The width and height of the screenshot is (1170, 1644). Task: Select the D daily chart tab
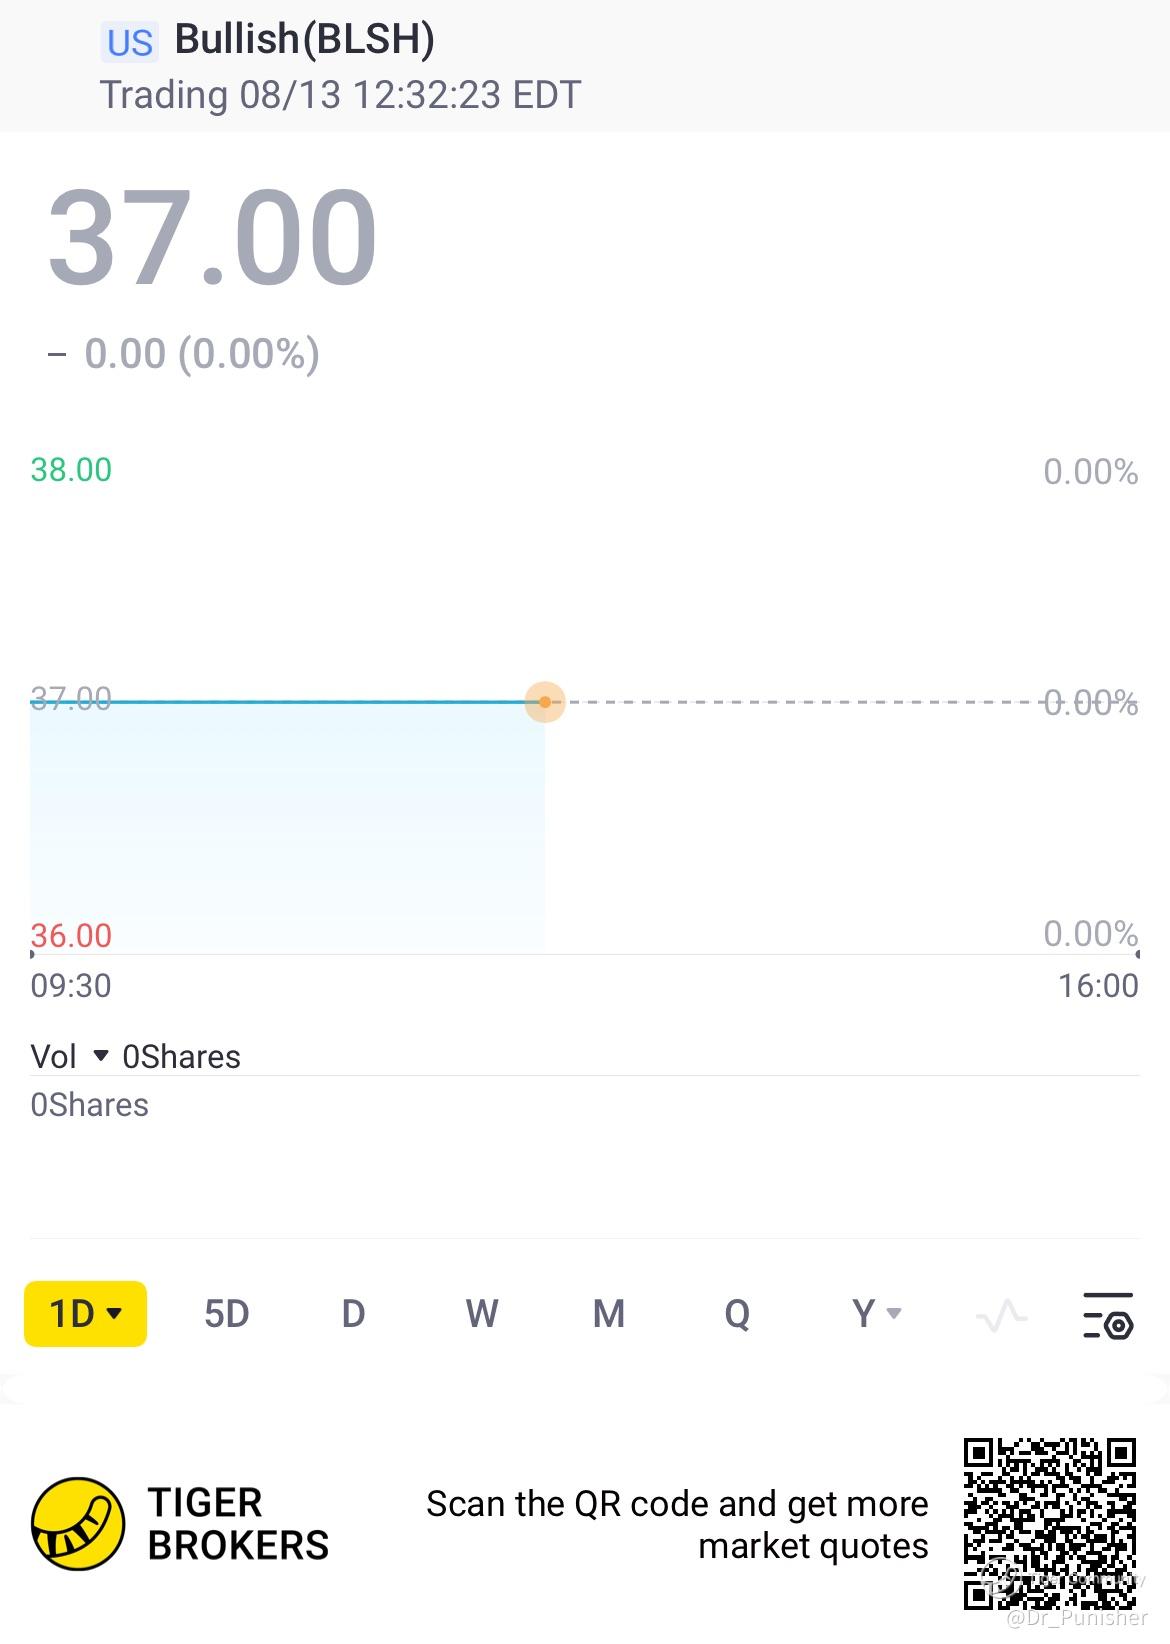[x=353, y=1314]
